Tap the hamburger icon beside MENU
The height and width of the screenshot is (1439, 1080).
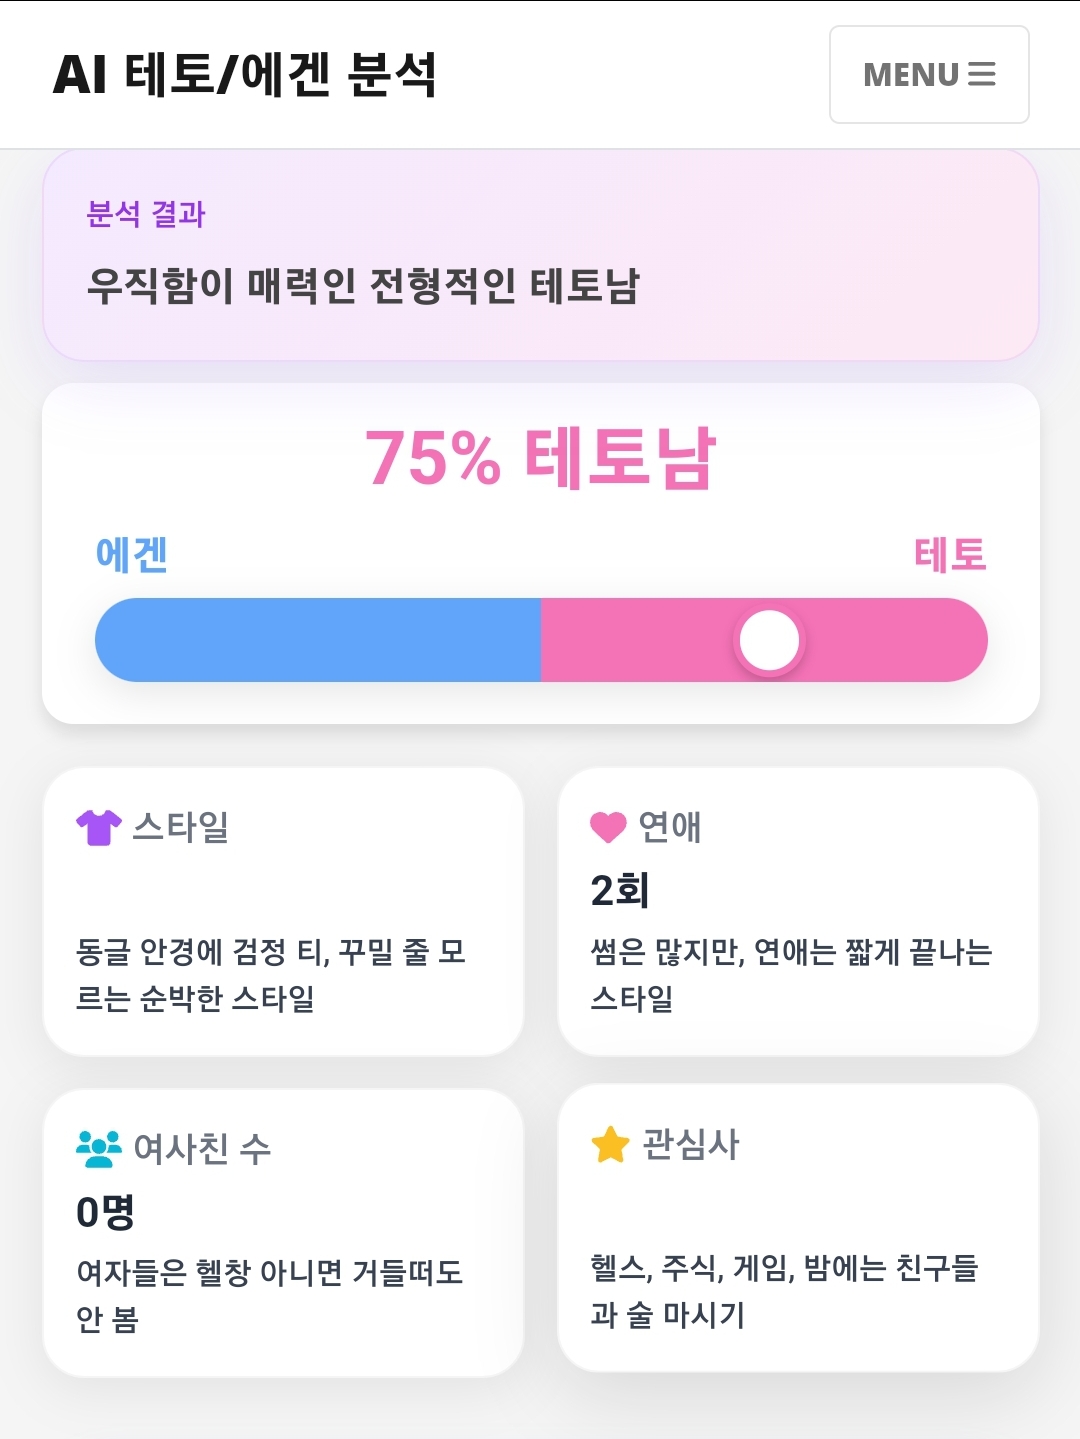[982, 75]
